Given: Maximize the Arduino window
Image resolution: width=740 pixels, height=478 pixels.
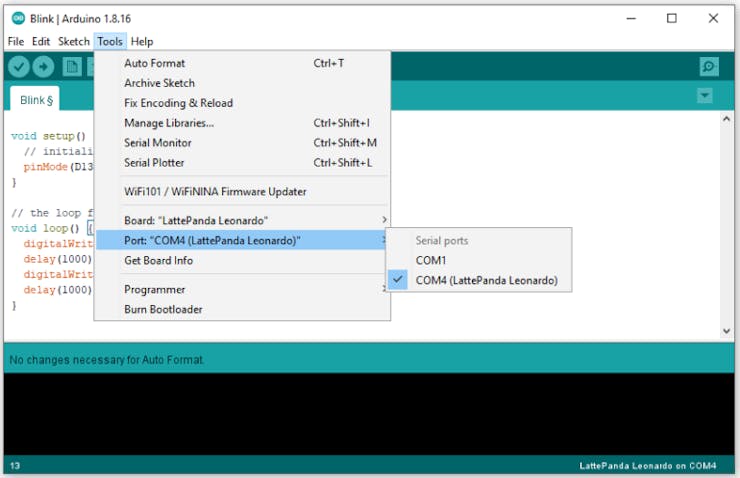Looking at the screenshot, I should click(x=672, y=18).
